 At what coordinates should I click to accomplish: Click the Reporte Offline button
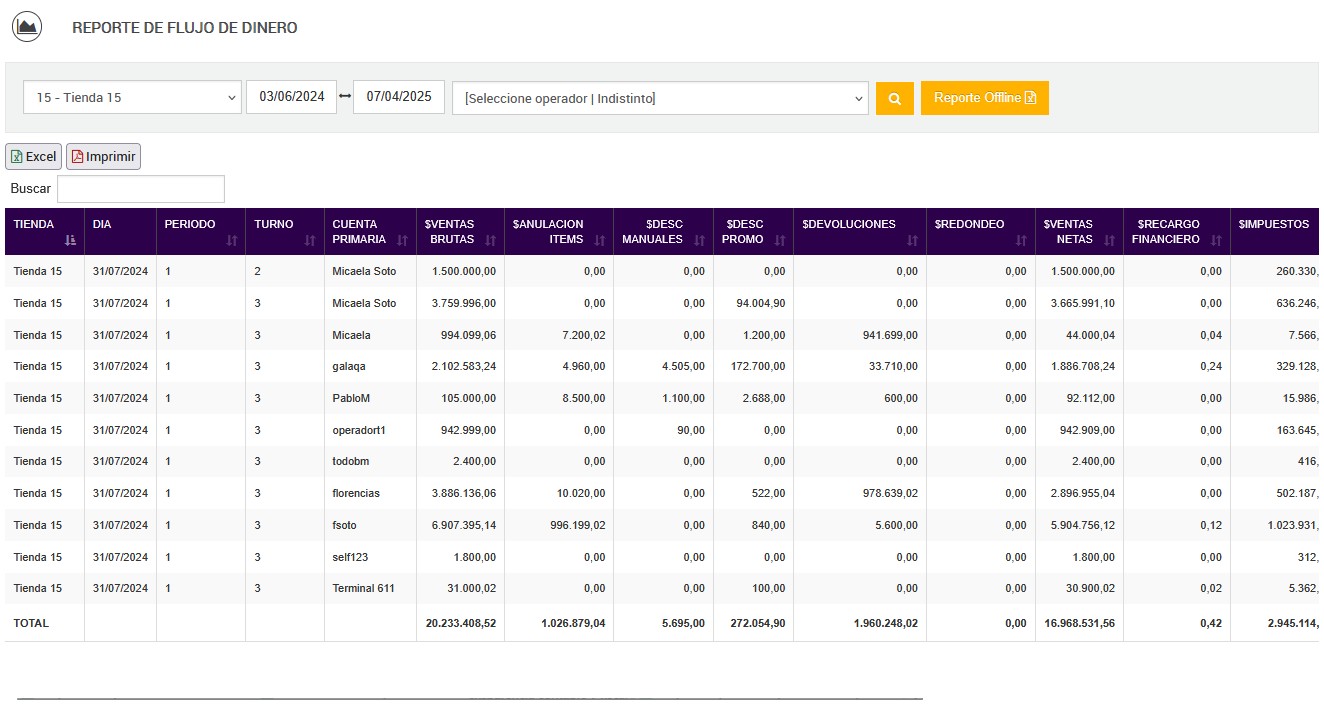click(x=984, y=98)
